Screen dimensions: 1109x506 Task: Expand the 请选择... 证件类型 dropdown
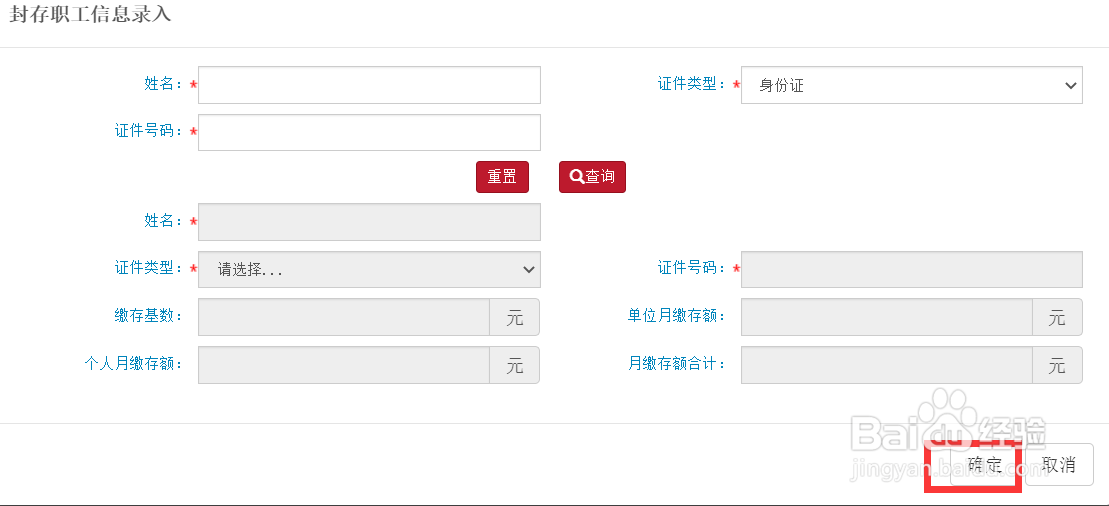[369, 269]
